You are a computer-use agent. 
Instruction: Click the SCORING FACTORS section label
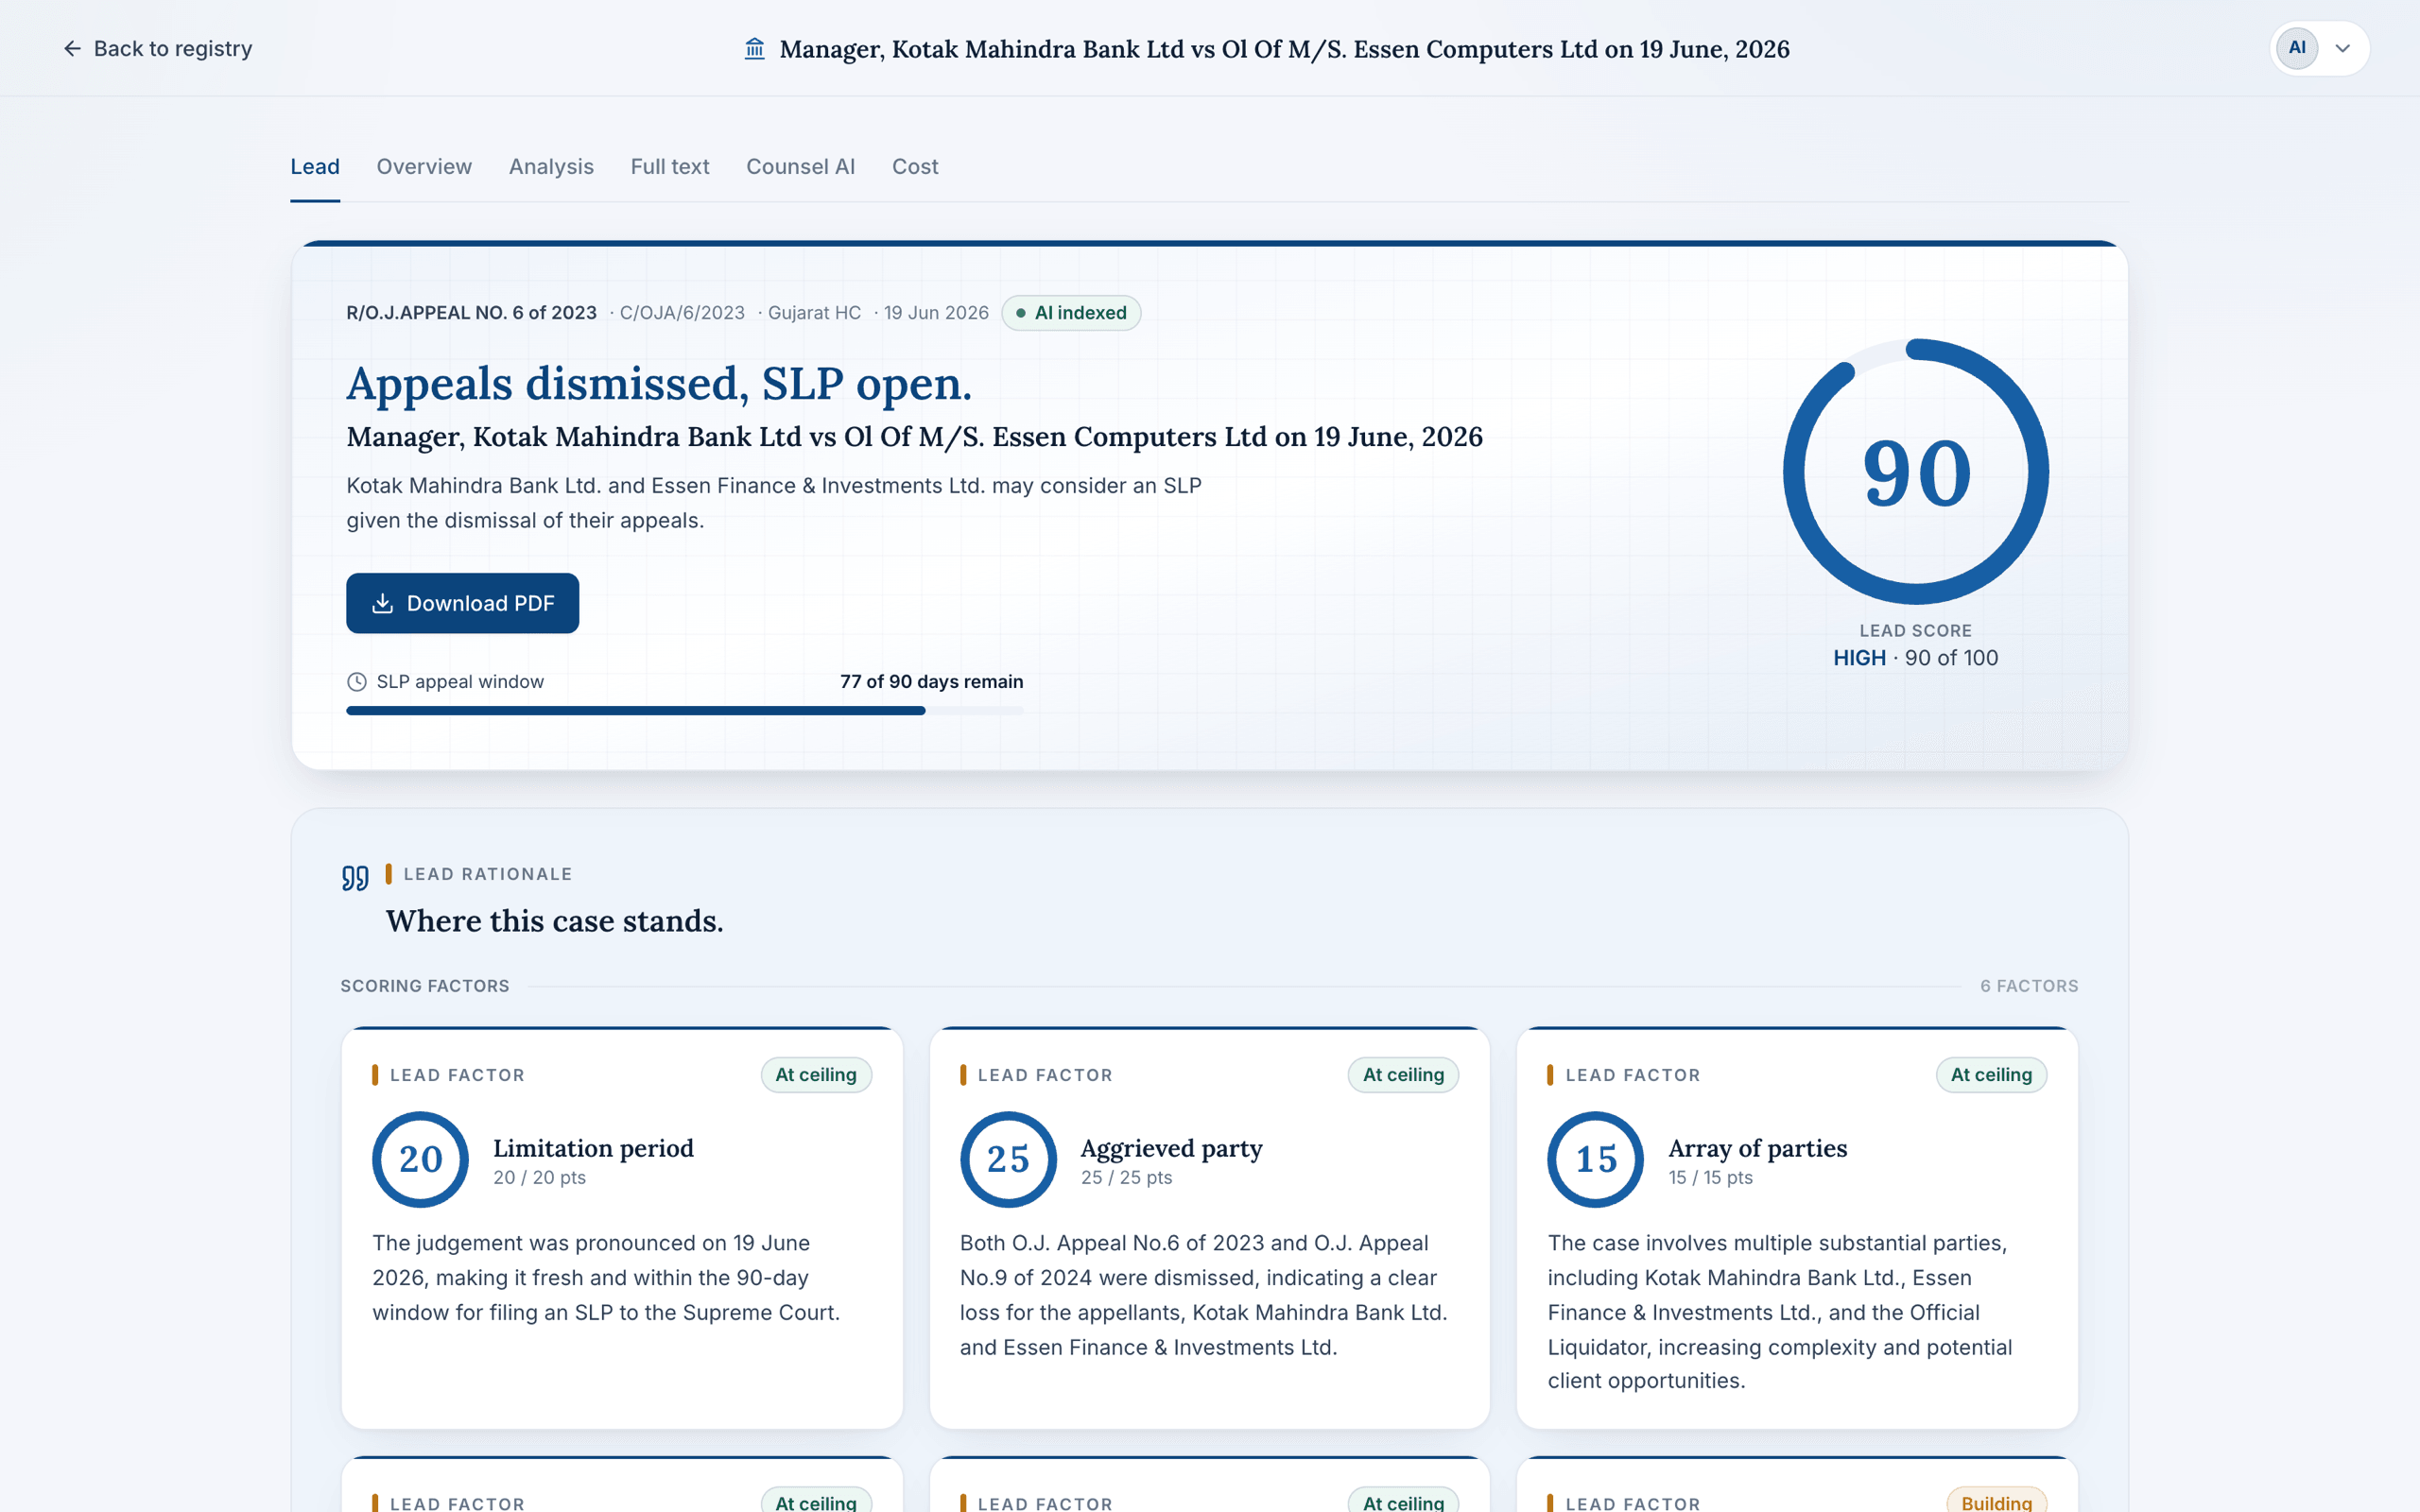425,986
